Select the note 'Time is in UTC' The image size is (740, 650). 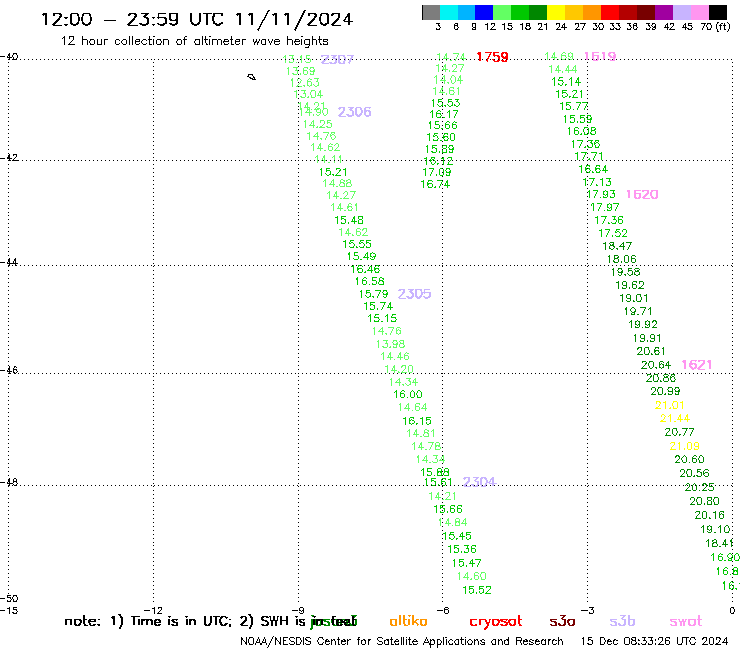(181, 621)
